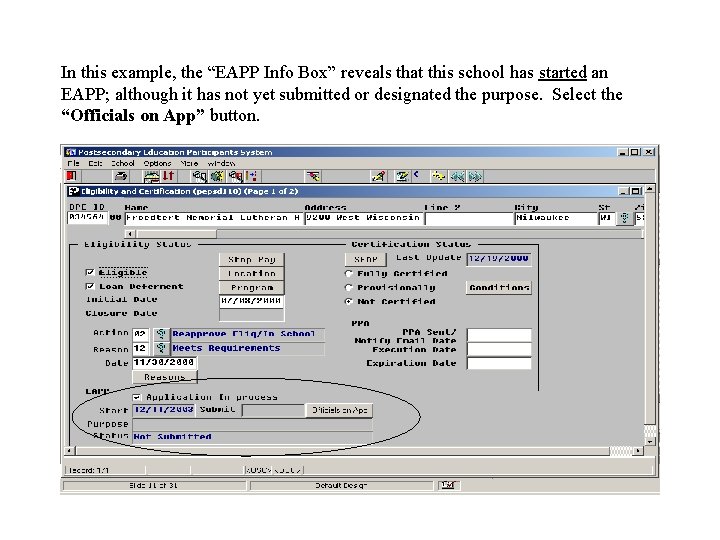This screenshot has width=720, height=540.
Task: Click the first query icon in the toolbar
Action: click(x=200, y=176)
